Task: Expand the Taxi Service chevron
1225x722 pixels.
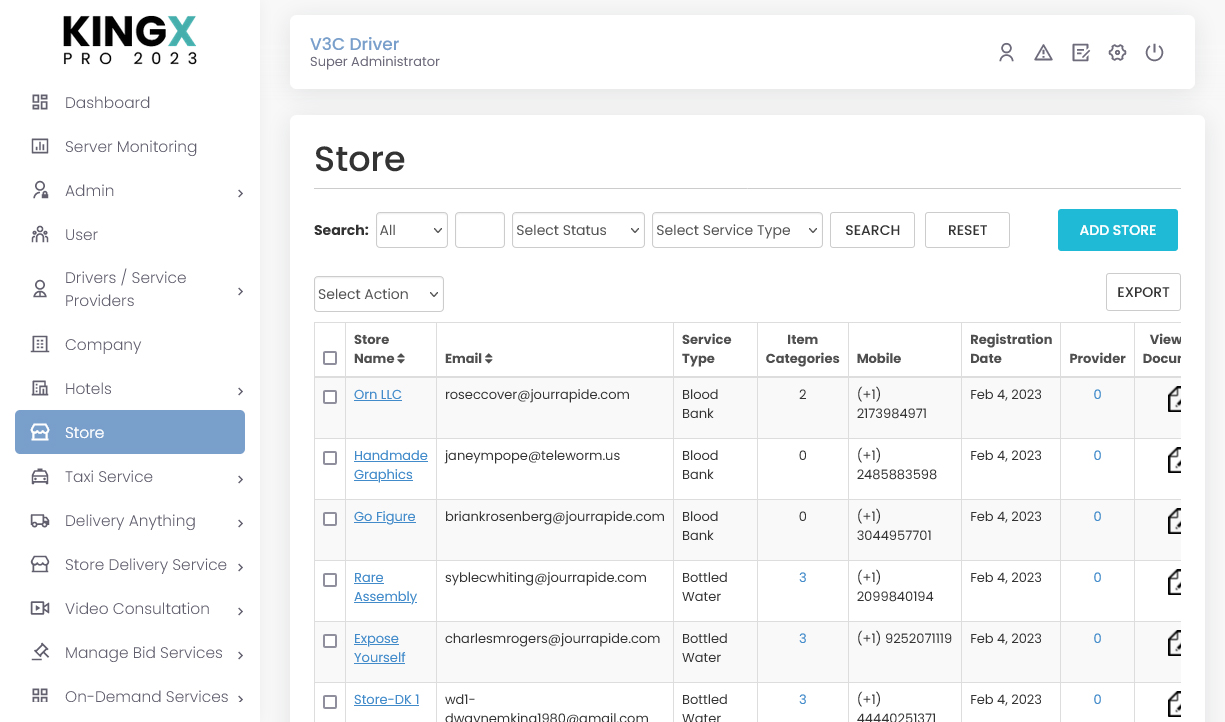Action: [x=240, y=479]
